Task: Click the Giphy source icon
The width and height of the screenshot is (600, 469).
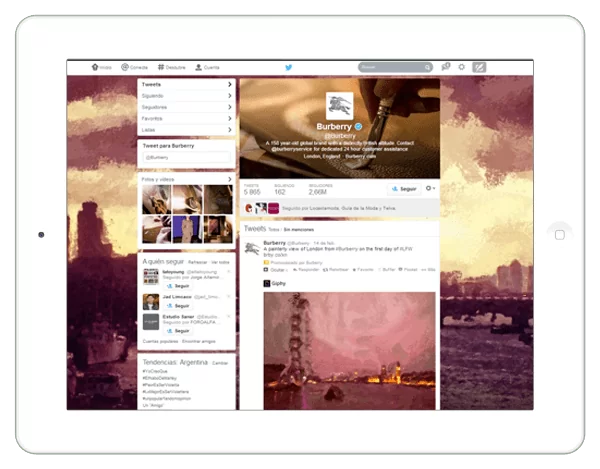Action: (x=267, y=283)
